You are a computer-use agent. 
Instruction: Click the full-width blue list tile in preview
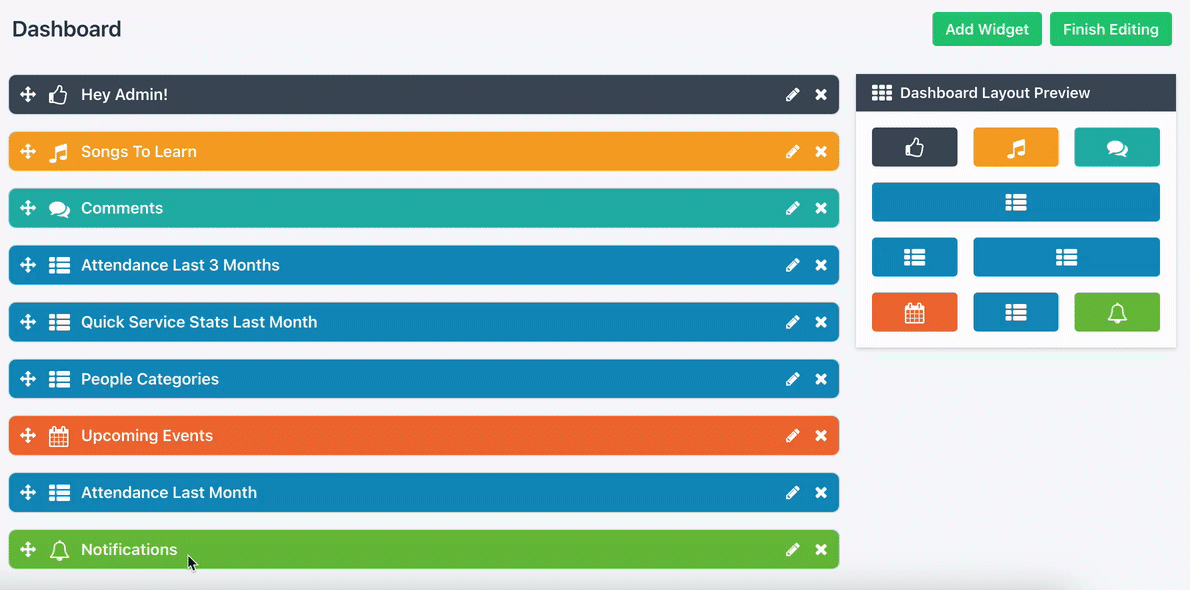[x=1015, y=202]
